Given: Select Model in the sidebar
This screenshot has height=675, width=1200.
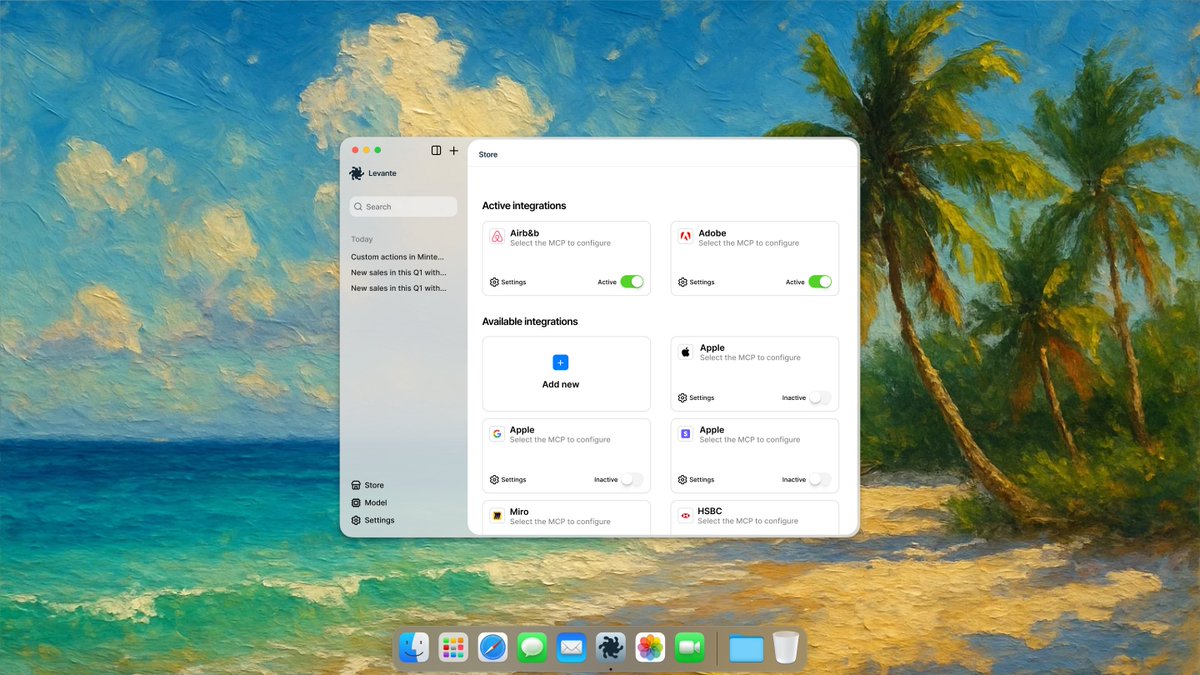Looking at the screenshot, I should [370, 502].
